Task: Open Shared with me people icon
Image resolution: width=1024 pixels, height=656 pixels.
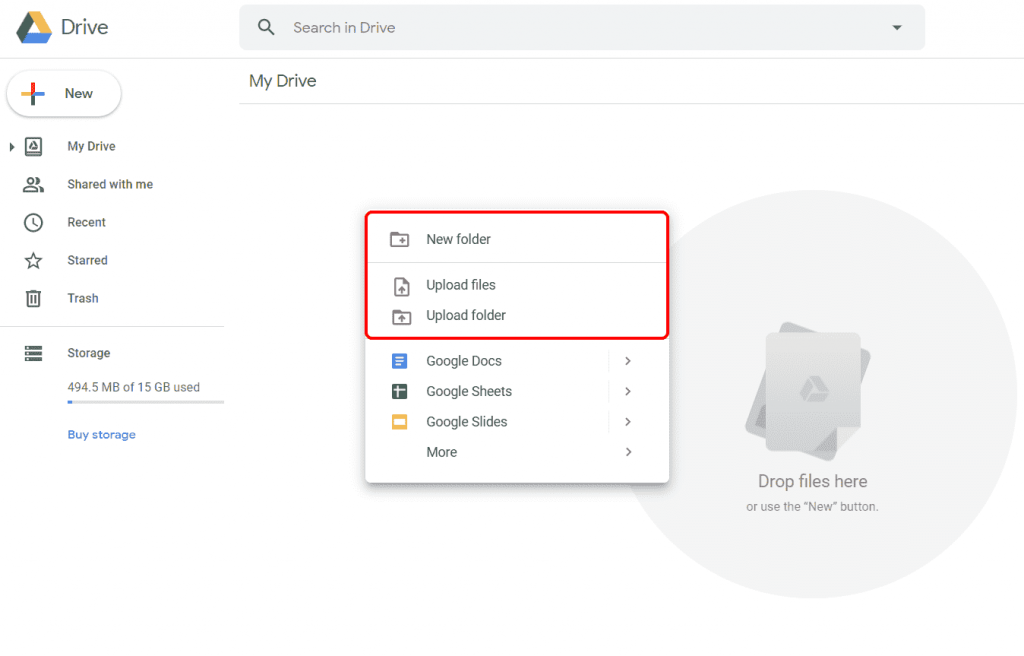Action: click(x=33, y=185)
